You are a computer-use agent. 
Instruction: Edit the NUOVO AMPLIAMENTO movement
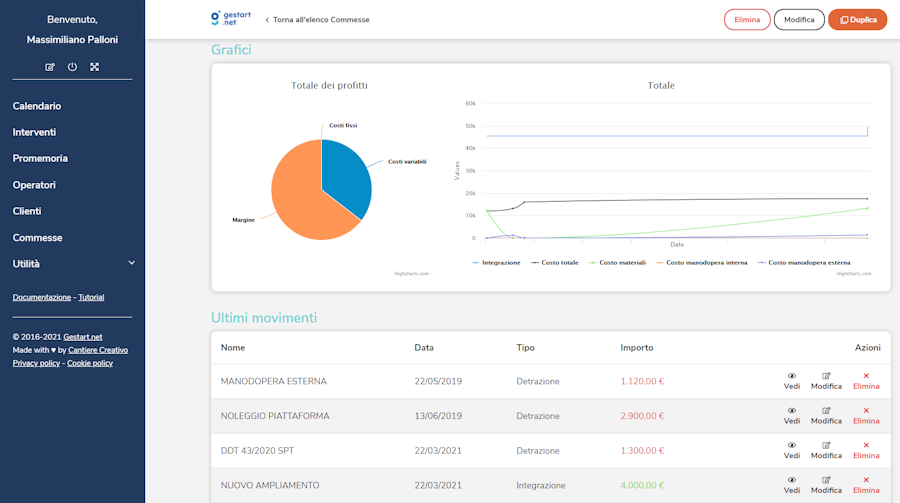coord(826,485)
